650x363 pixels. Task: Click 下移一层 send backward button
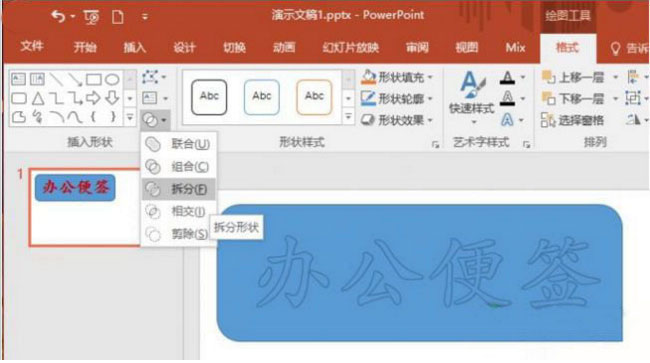click(x=573, y=99)
